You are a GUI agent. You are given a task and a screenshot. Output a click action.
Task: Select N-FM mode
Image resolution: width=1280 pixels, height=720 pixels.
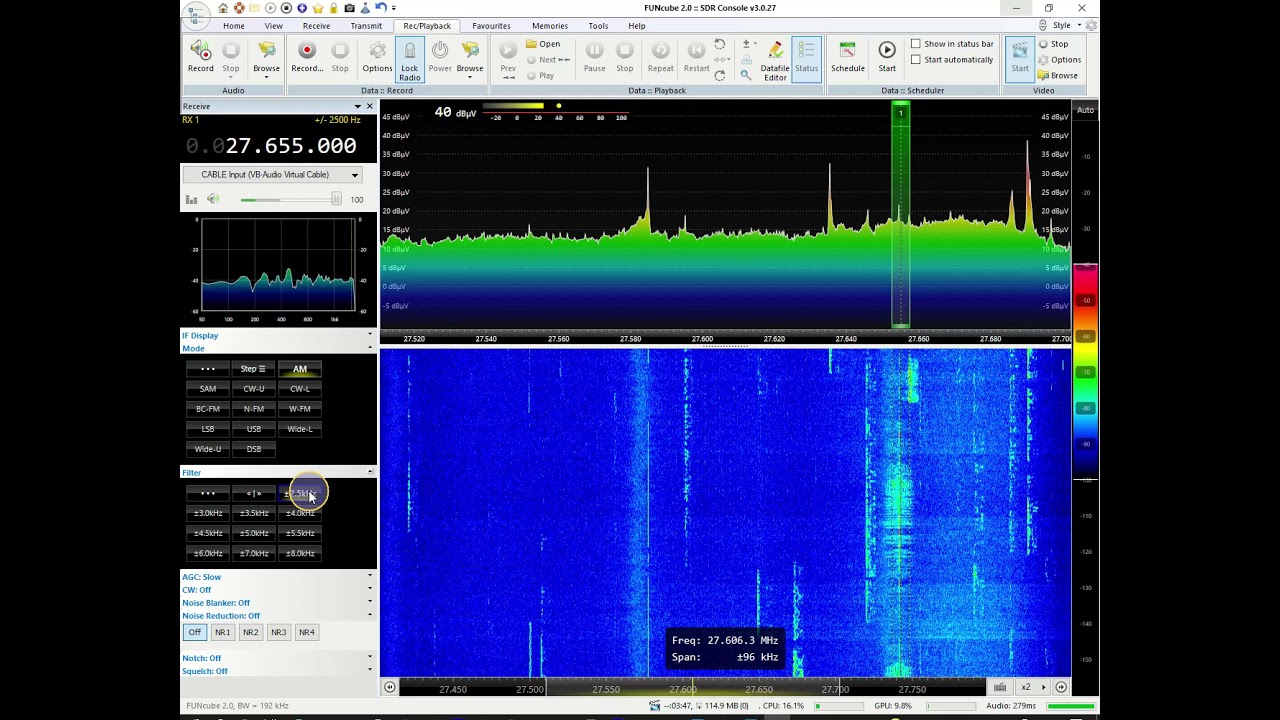tap(254, 409)
